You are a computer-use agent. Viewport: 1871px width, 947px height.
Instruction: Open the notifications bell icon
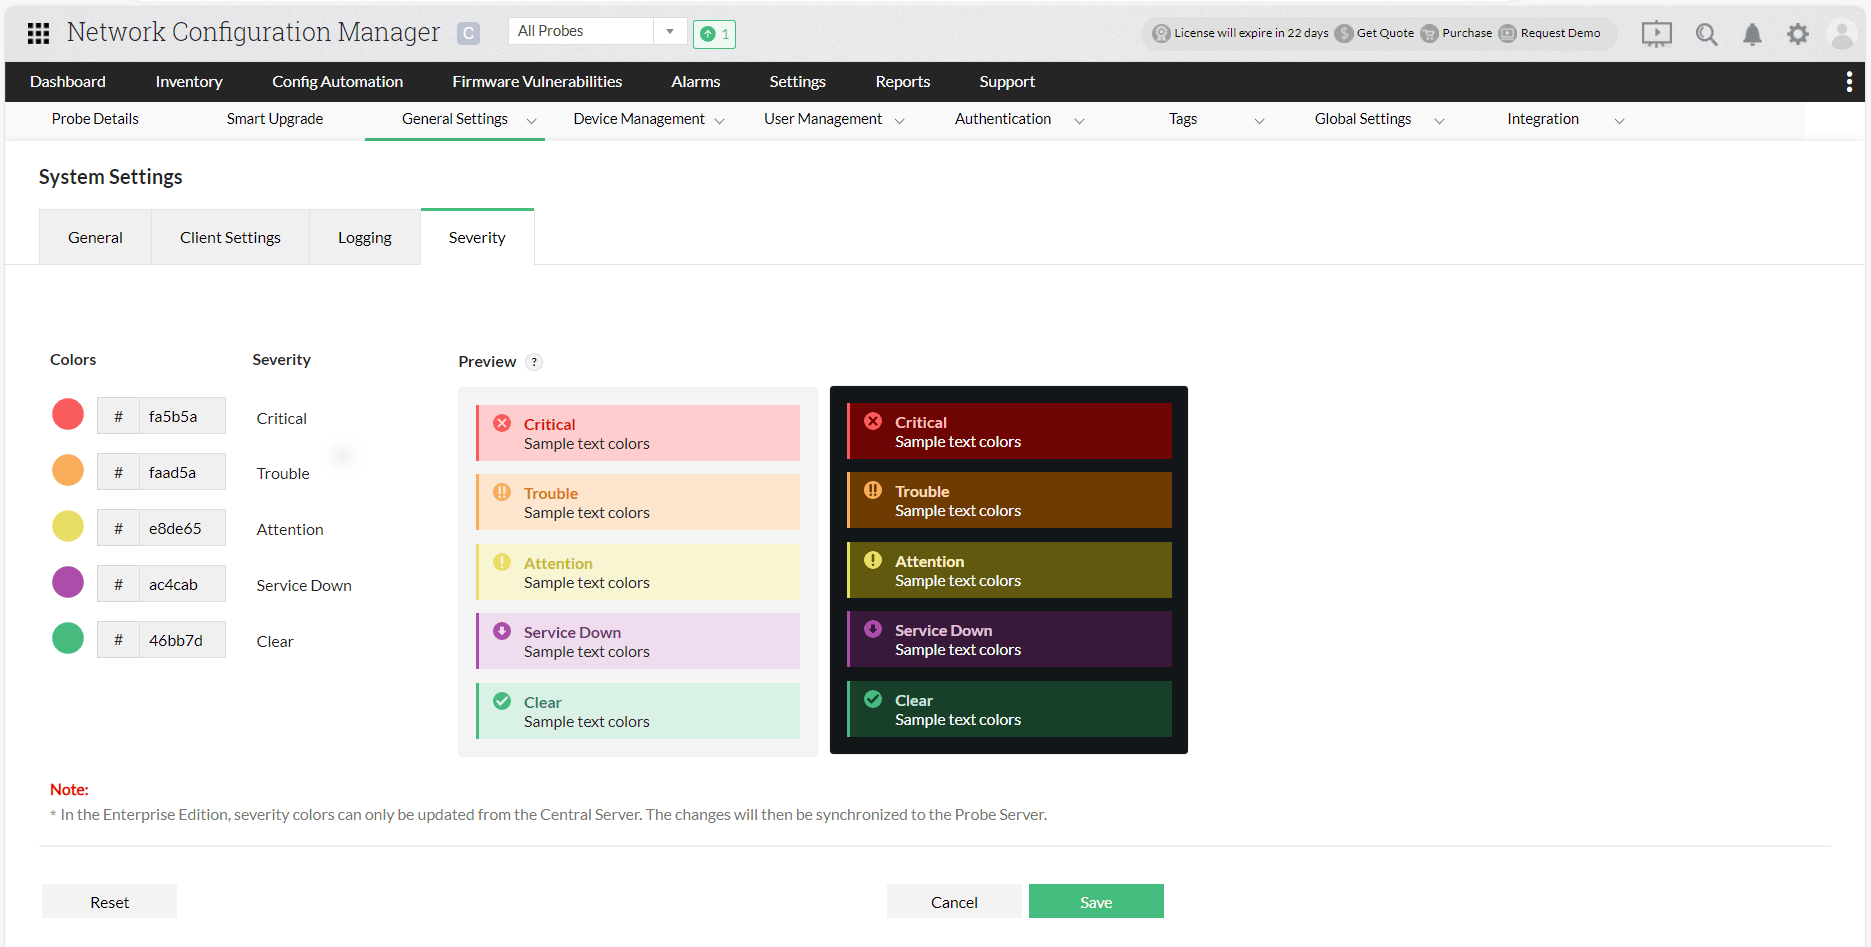(1752, 33)
